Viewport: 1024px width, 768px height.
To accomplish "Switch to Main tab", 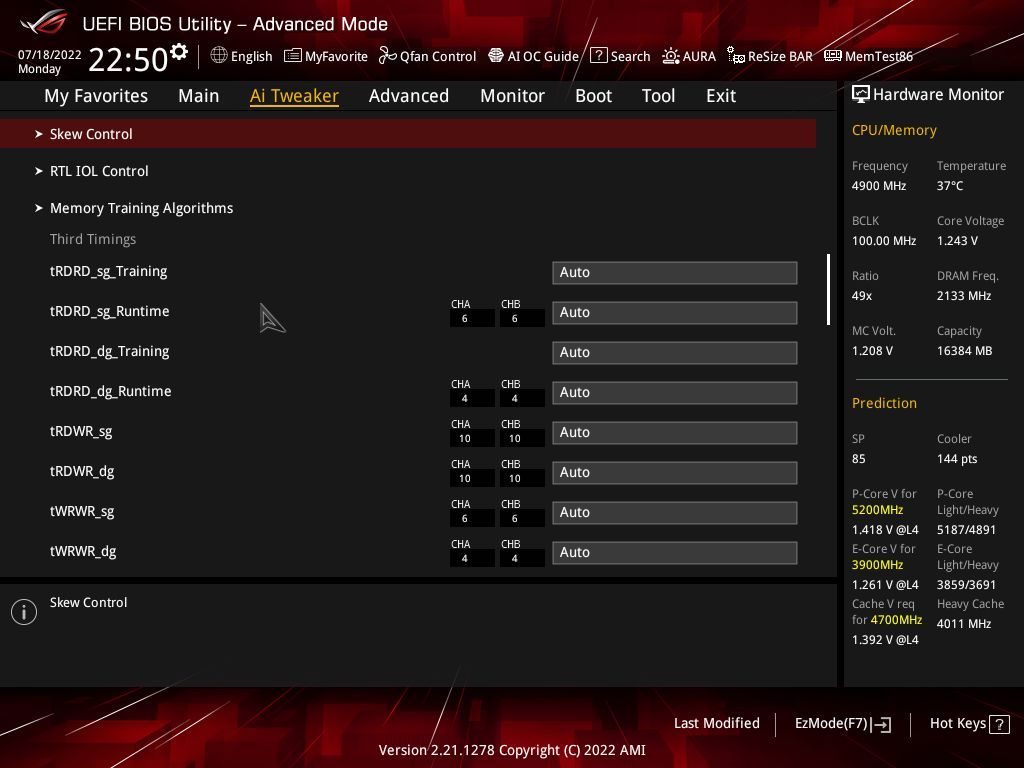I will coord(199,96).
